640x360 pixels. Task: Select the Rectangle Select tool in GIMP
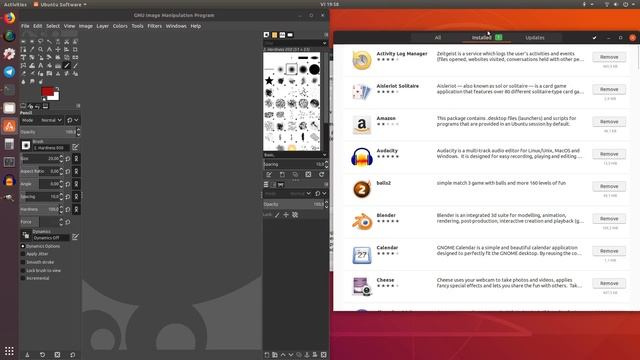click(23, 41)
